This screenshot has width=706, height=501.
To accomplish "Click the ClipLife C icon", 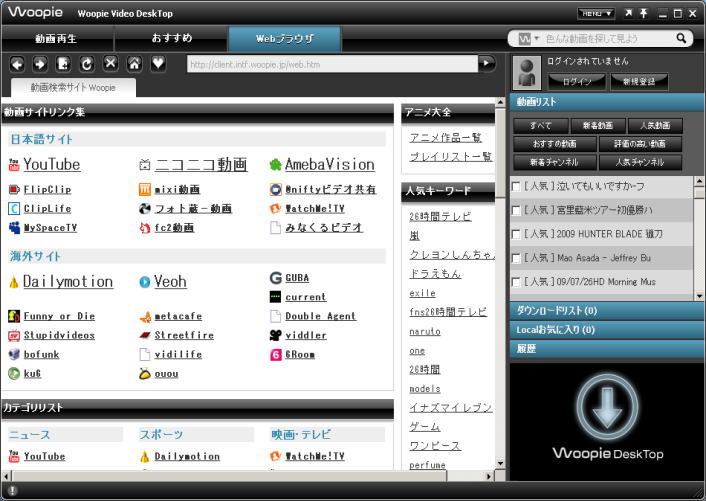I will pos(14,208).
